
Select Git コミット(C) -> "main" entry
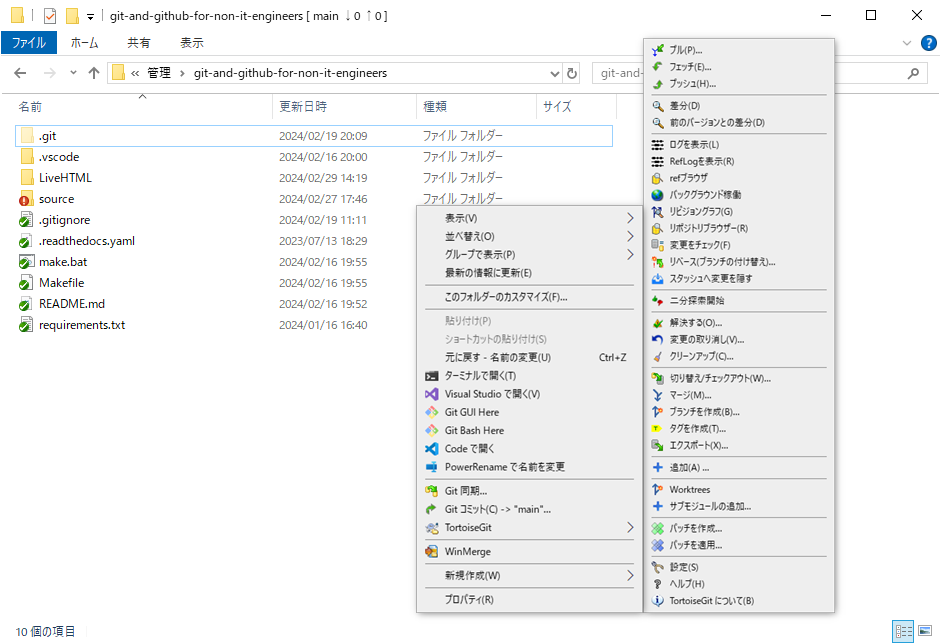tap(529, 510)
